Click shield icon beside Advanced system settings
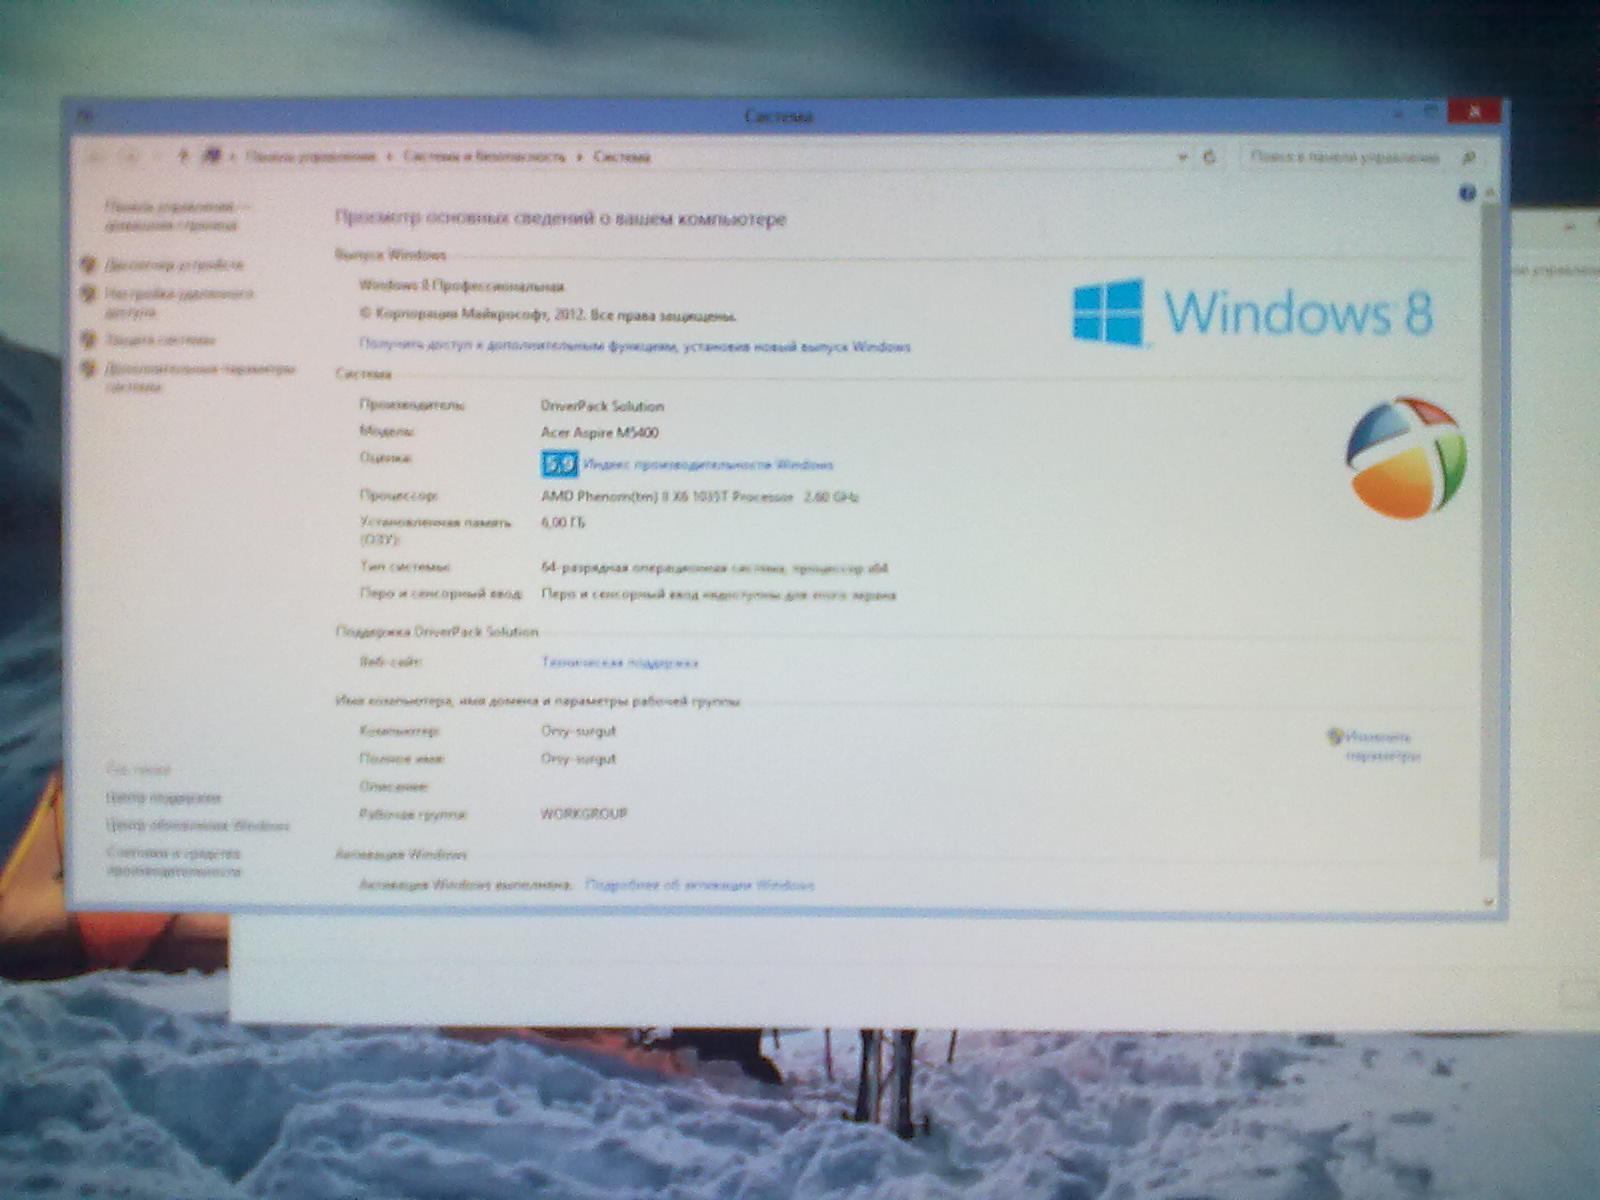This screenshot has width=1600, height=1200. pos(89,369)
